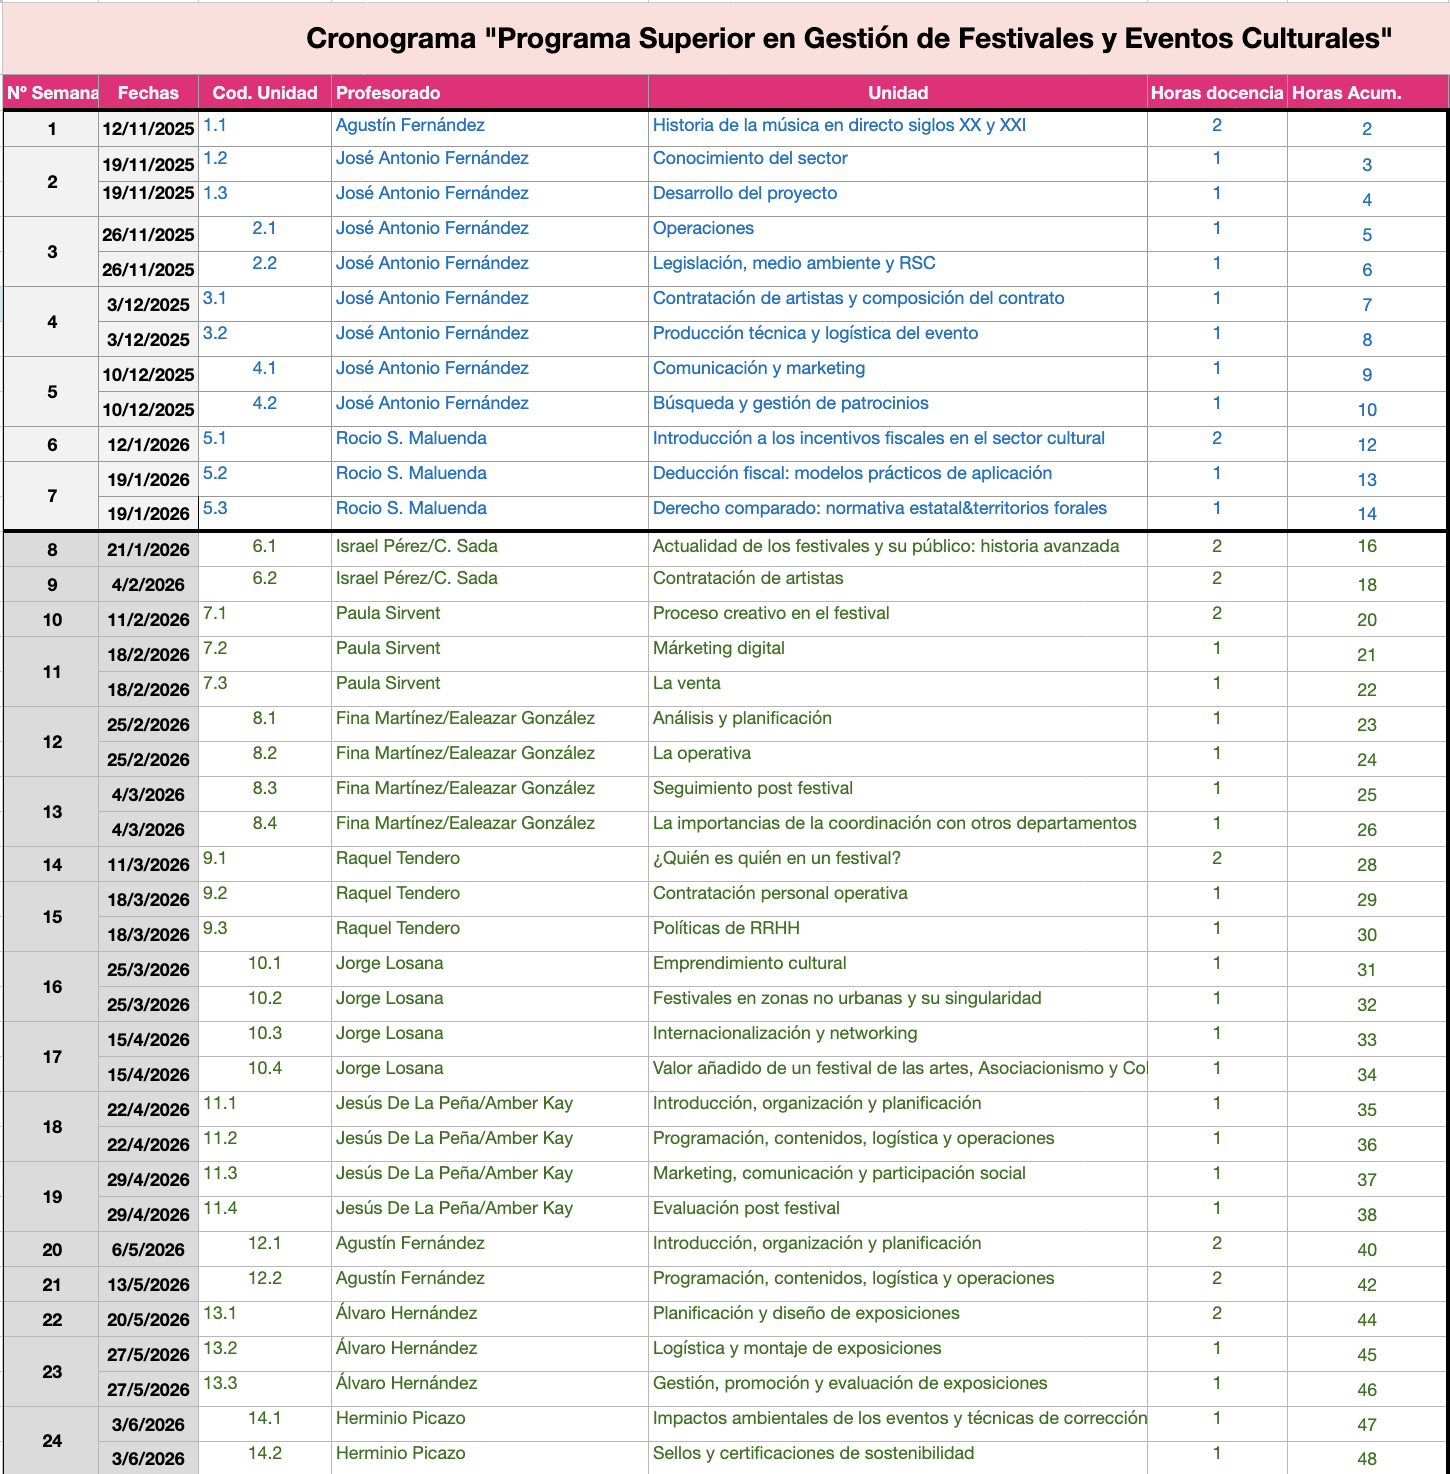1450x1474 pixels.
Task: Select the "Horas Acum." column header
Action: [x=1346, y=93]
